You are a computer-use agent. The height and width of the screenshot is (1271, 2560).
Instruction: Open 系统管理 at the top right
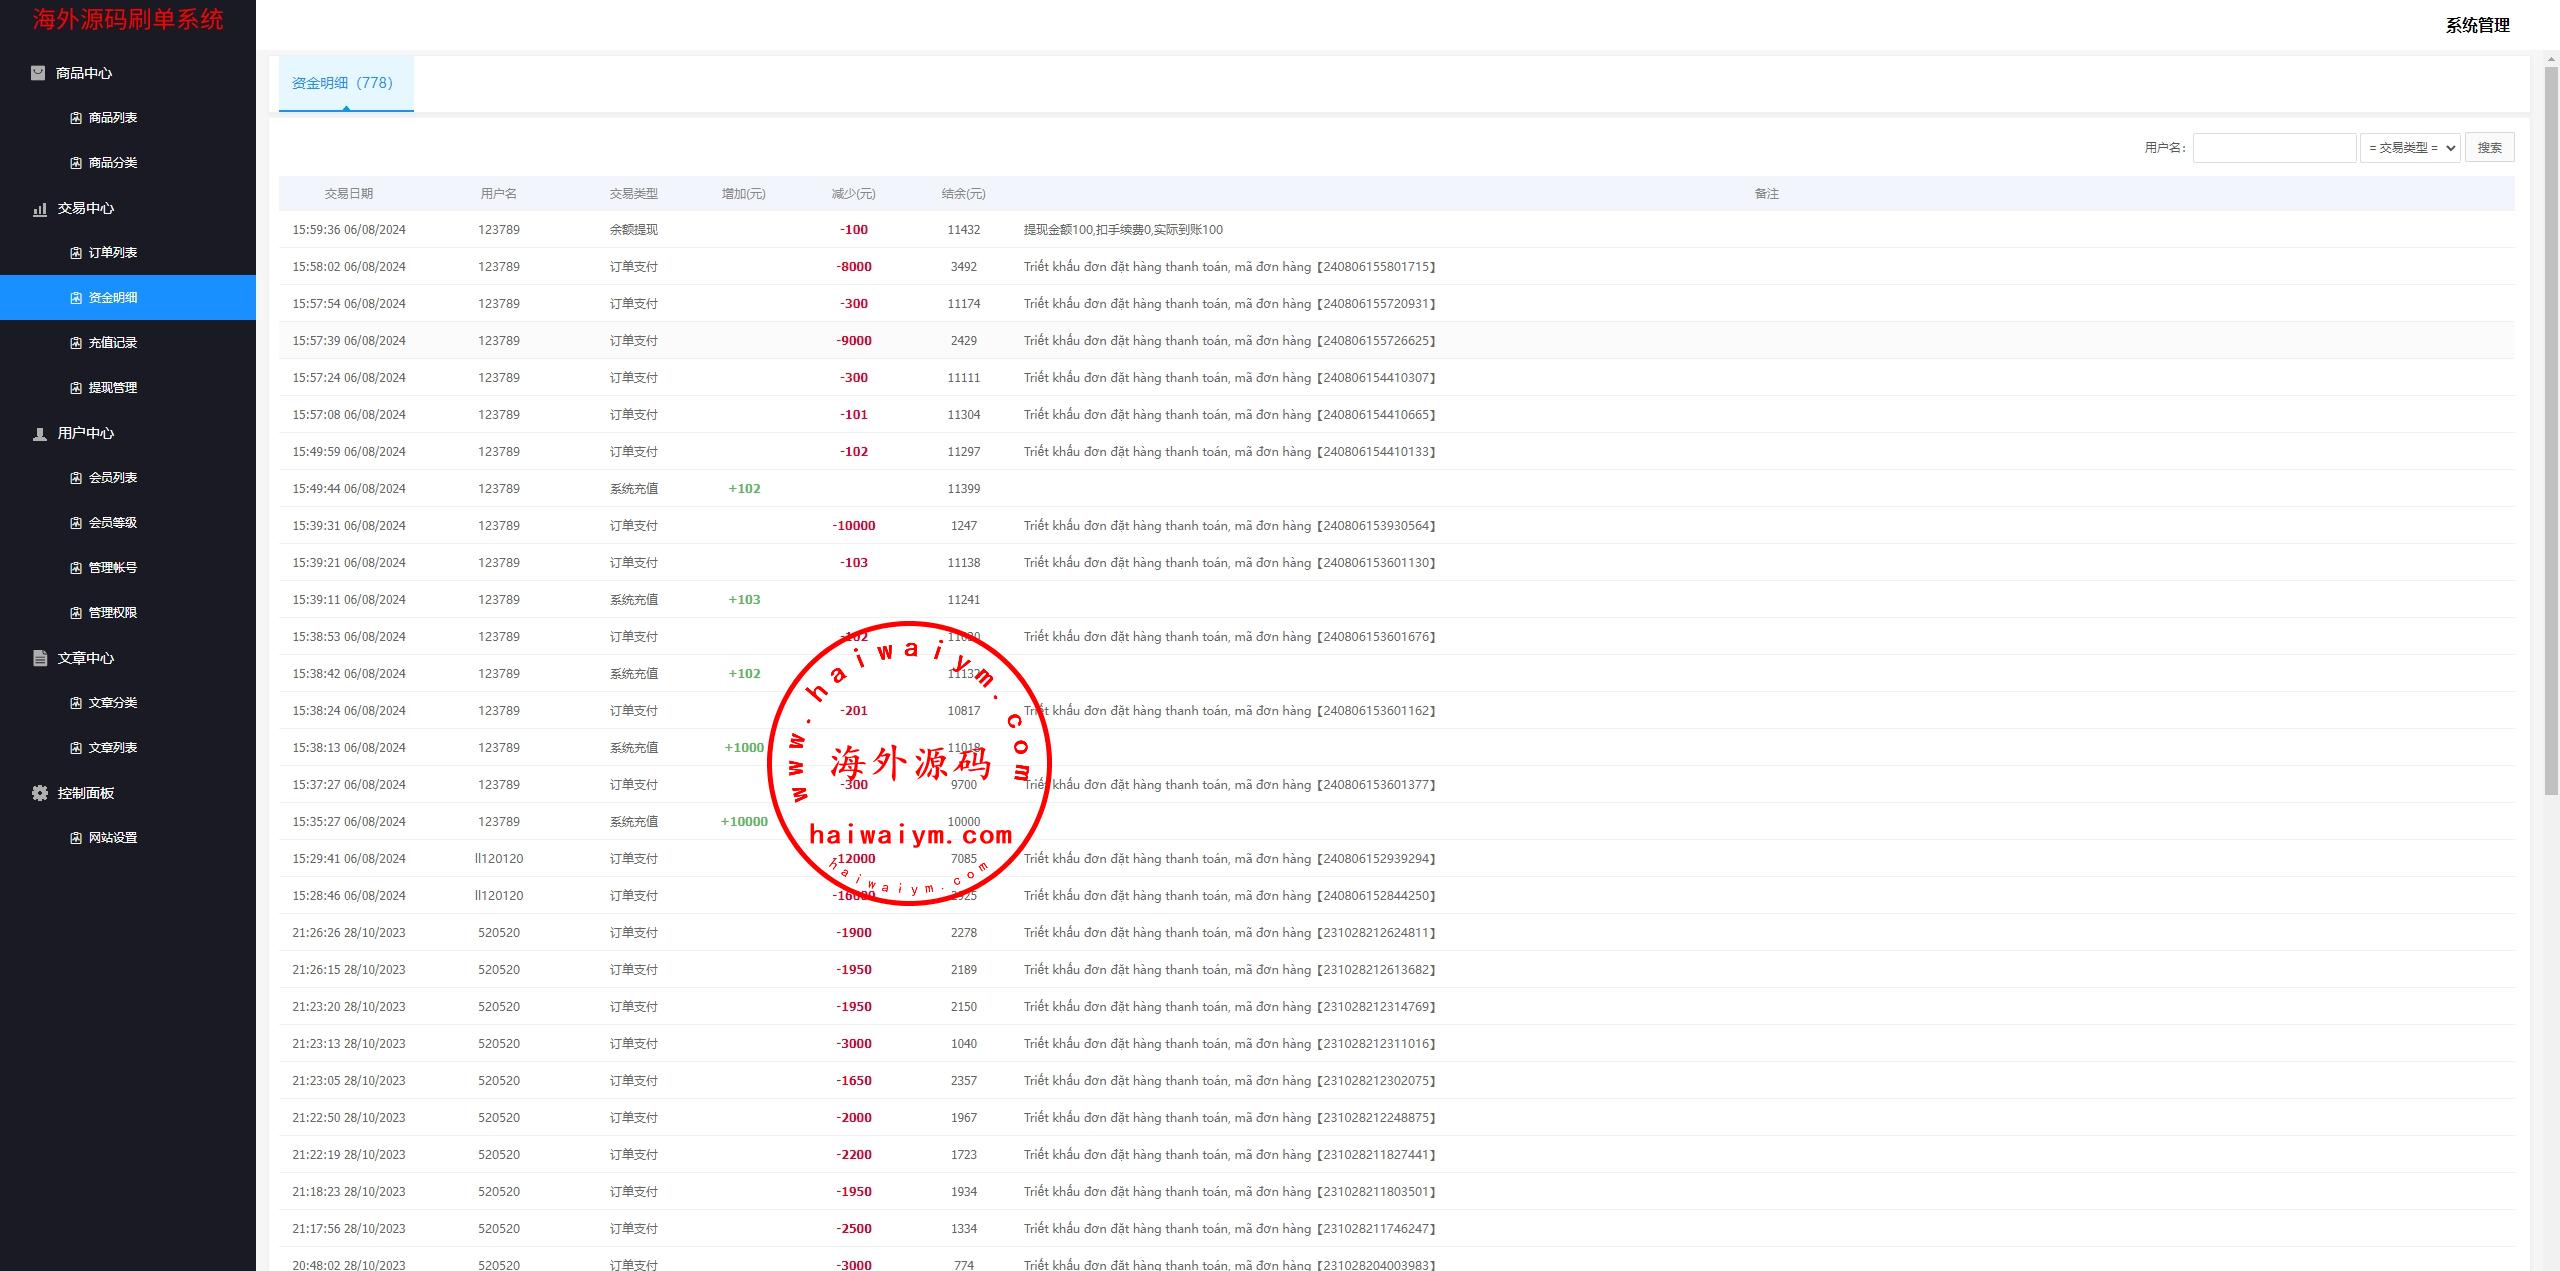2477,26
